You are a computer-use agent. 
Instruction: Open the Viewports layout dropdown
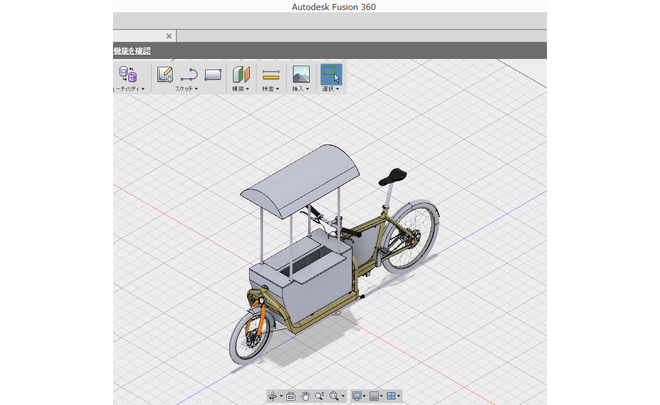tap(394, 397)
